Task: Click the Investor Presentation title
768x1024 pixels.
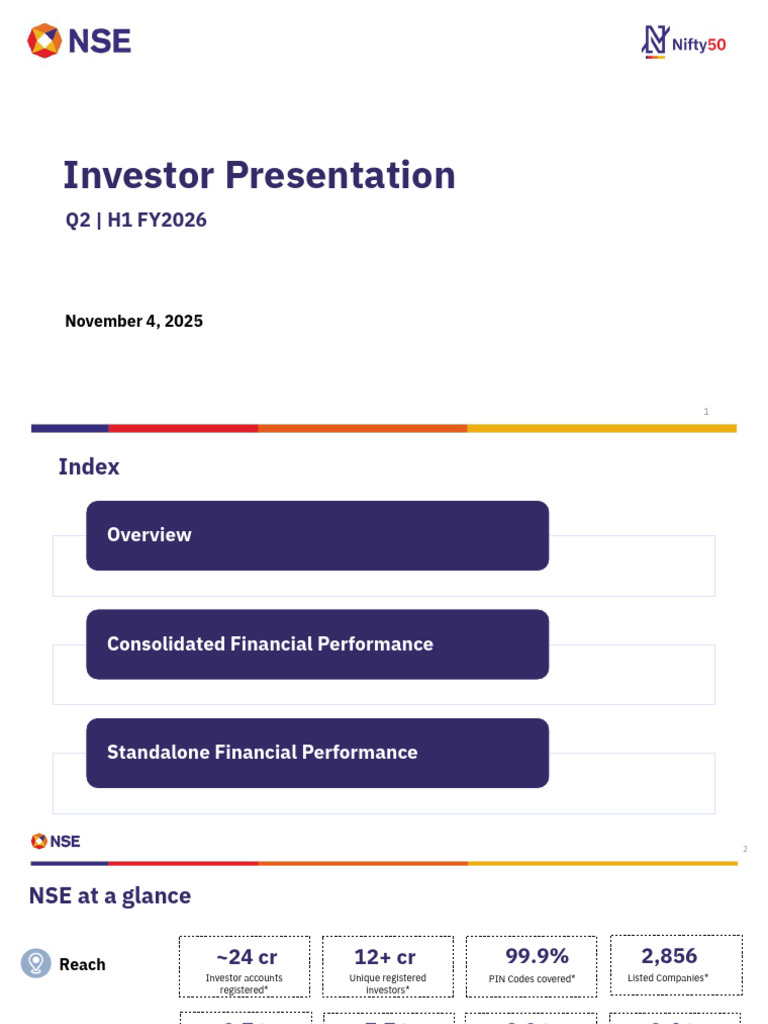Action: pos(259,175)
